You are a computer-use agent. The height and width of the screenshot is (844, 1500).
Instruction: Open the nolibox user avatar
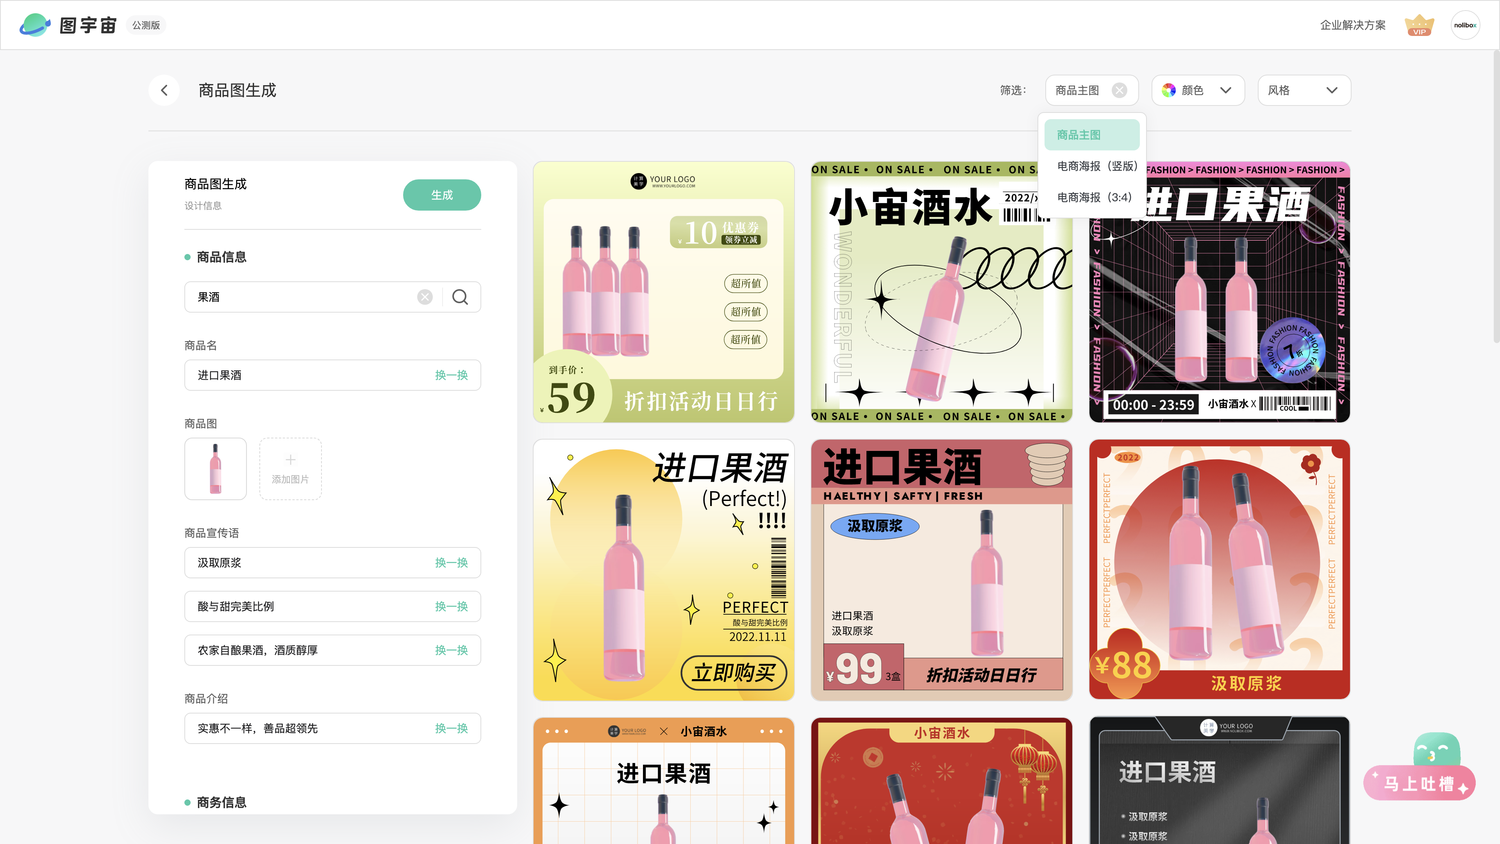click(x=1465, y=25)
